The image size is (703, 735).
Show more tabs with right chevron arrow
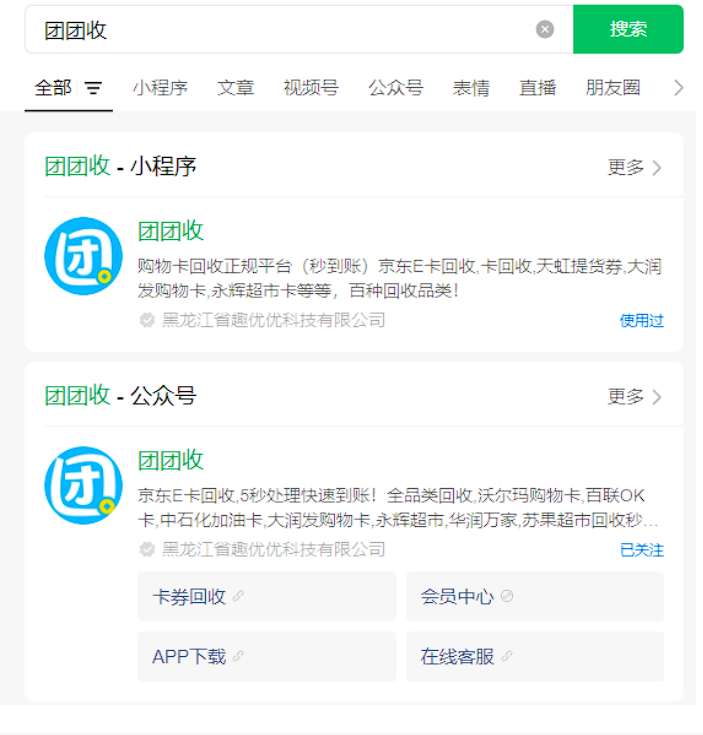pos(678,88)
